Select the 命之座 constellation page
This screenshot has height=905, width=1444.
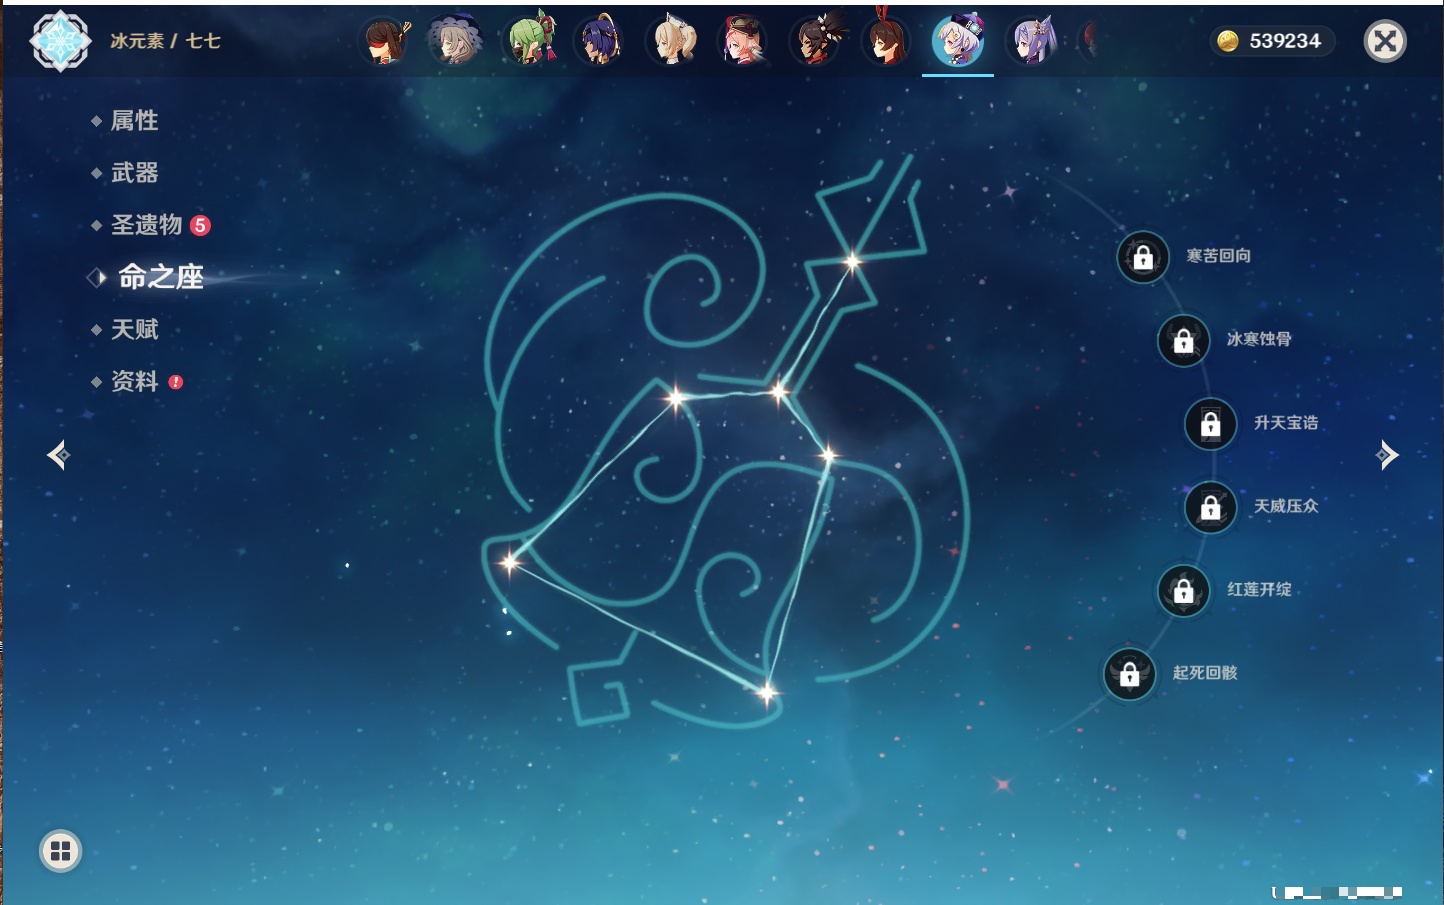coord(160,277)
